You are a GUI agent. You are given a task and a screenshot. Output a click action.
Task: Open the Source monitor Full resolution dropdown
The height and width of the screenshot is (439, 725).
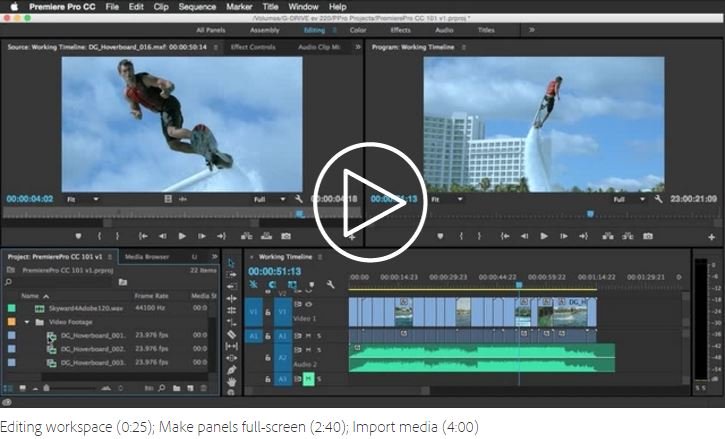coord(270,199)
